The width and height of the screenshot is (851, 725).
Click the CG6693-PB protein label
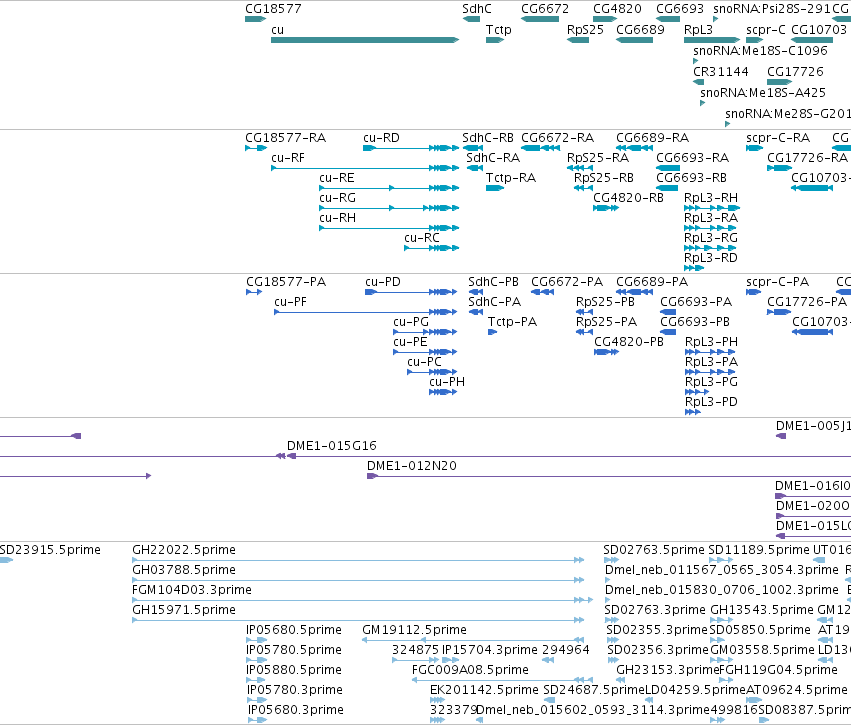click(x=695, y=322)
